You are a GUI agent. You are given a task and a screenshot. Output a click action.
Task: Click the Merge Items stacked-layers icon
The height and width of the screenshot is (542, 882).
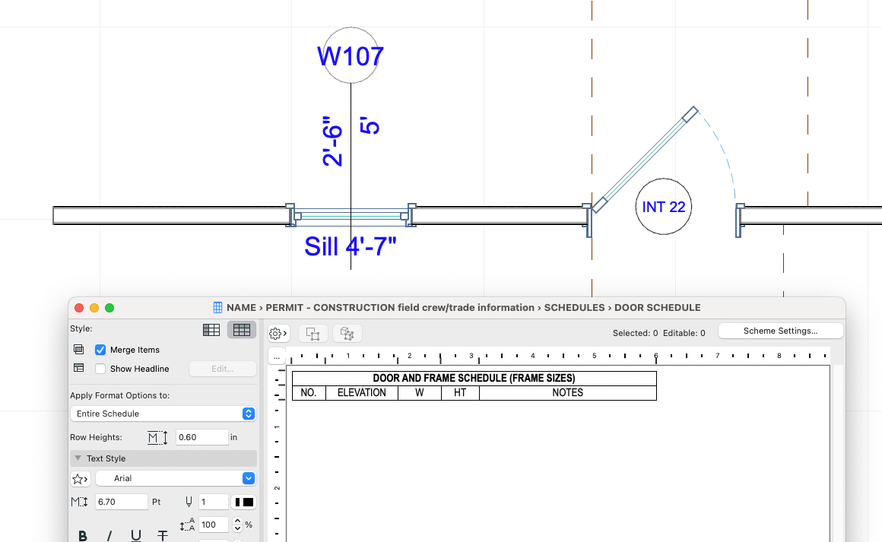point(79,350)
